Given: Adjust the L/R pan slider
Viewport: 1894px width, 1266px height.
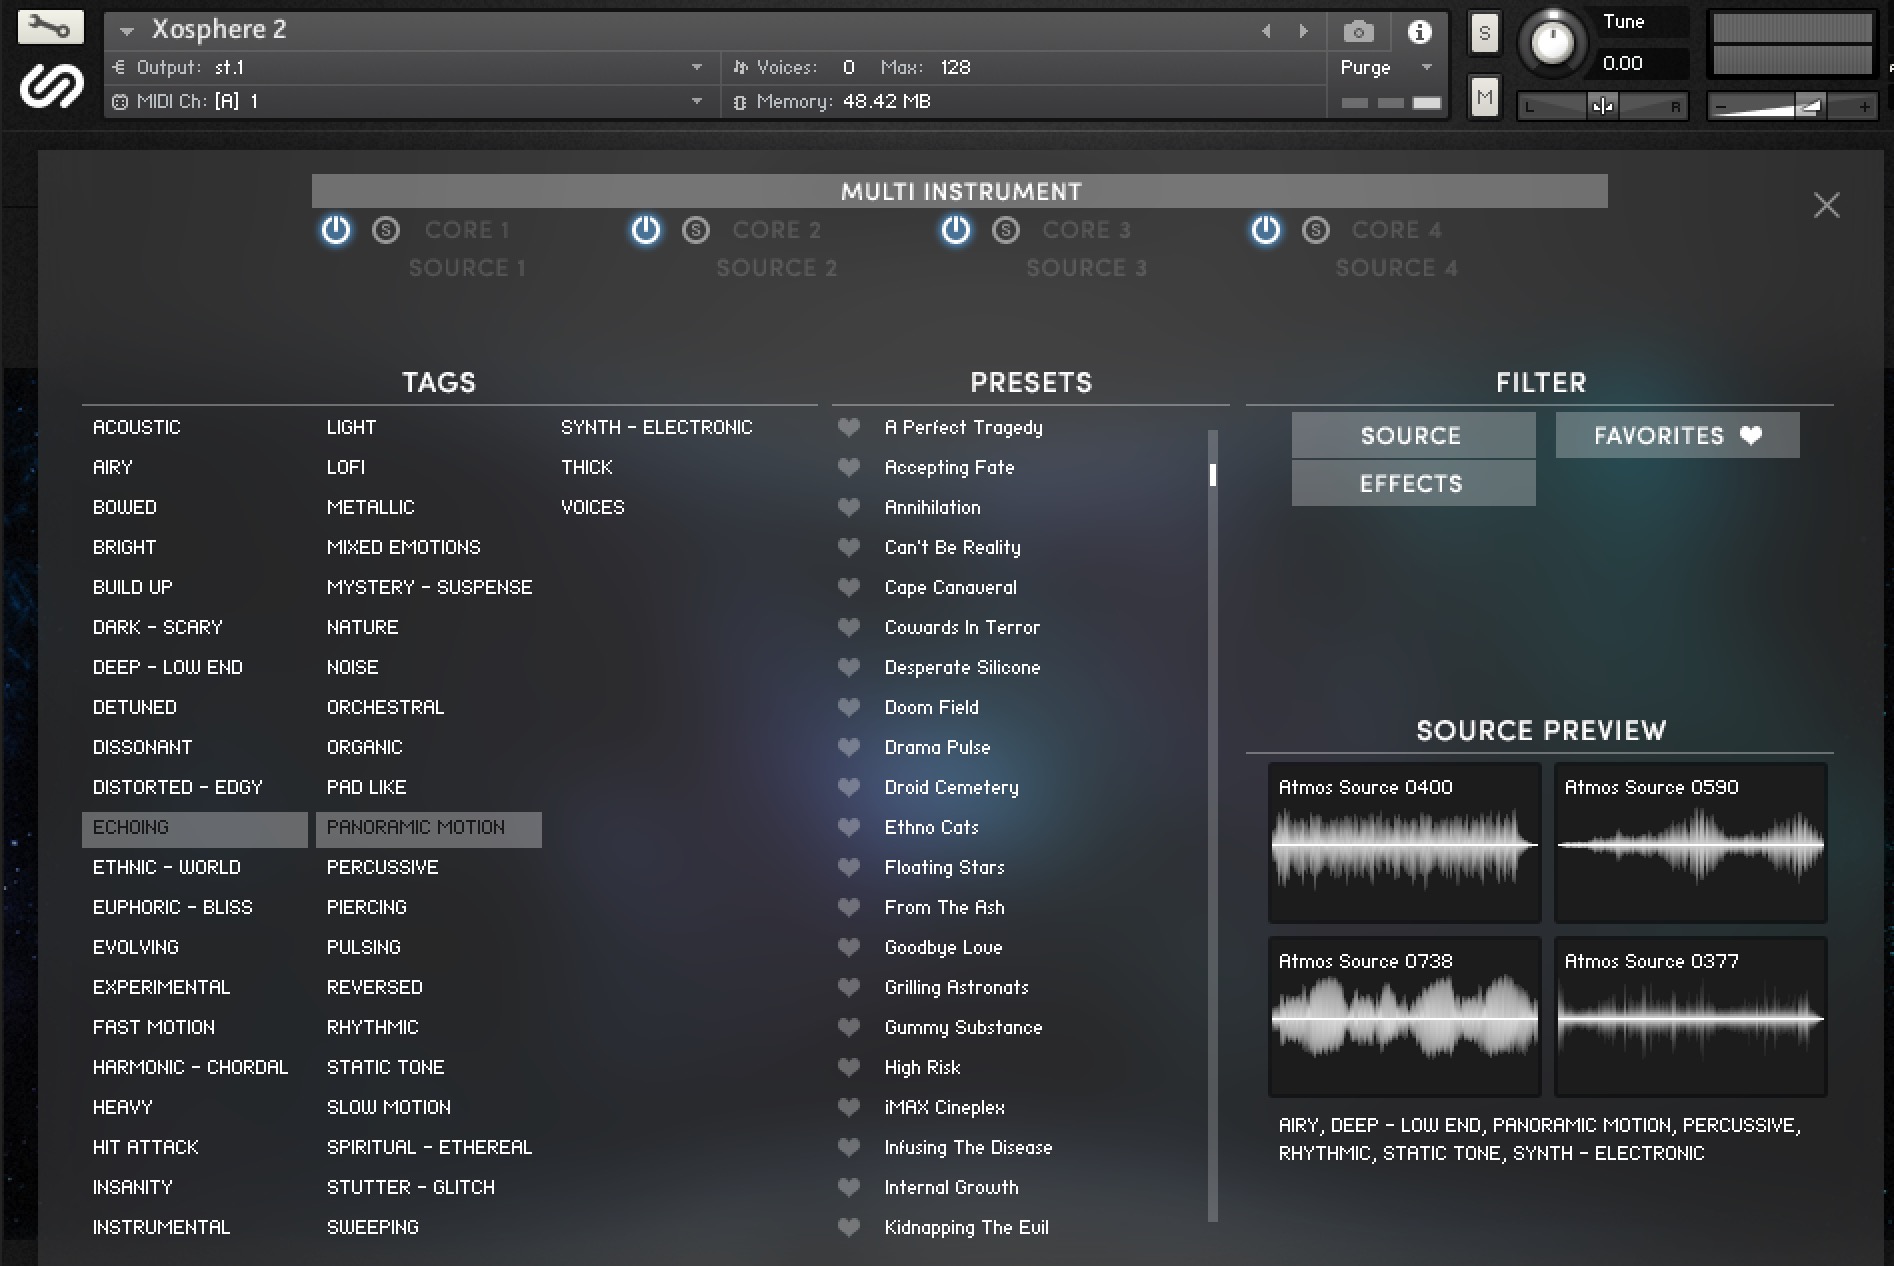Looking at the screenshot, I should pyautogui.click(x=1602, y=106).
